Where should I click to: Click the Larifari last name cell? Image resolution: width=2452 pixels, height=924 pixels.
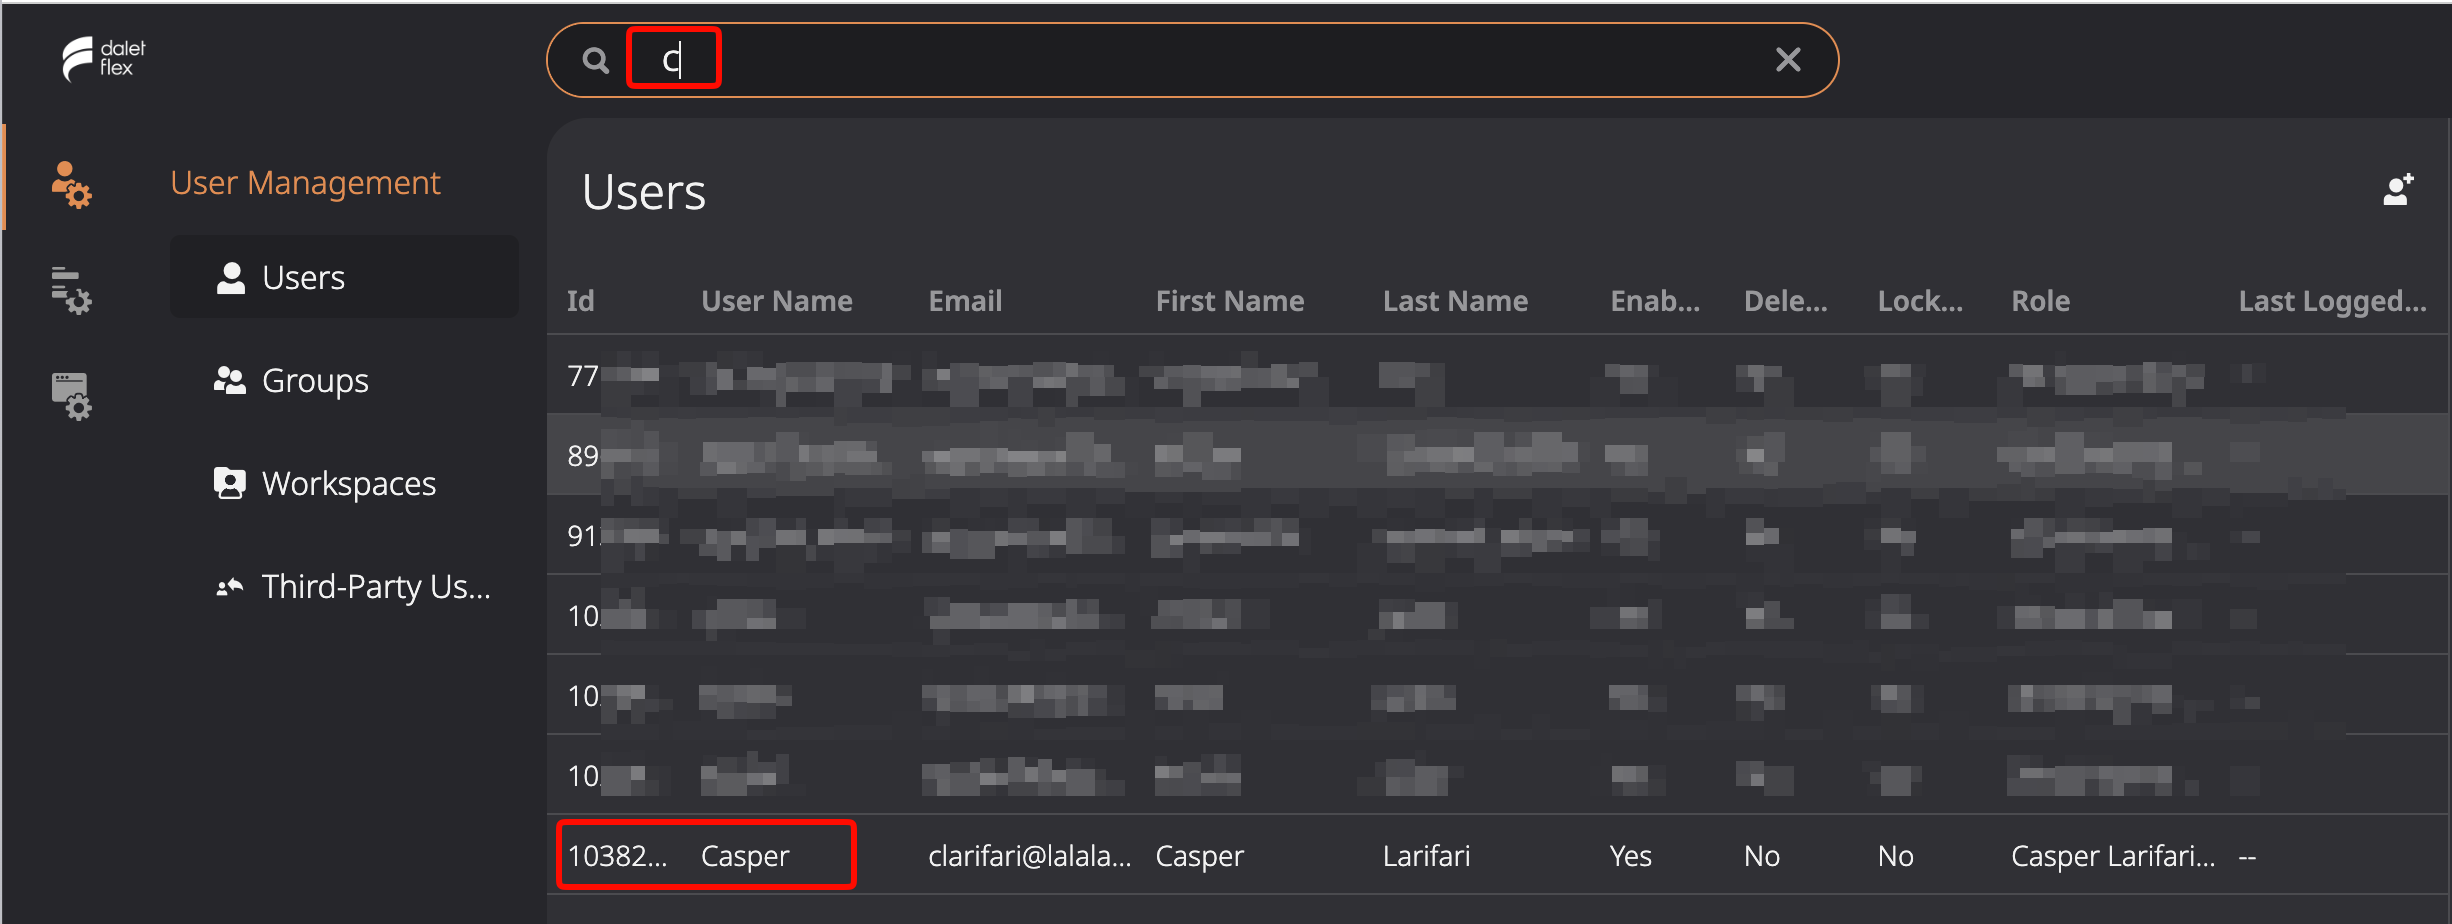pos(1426,856)
